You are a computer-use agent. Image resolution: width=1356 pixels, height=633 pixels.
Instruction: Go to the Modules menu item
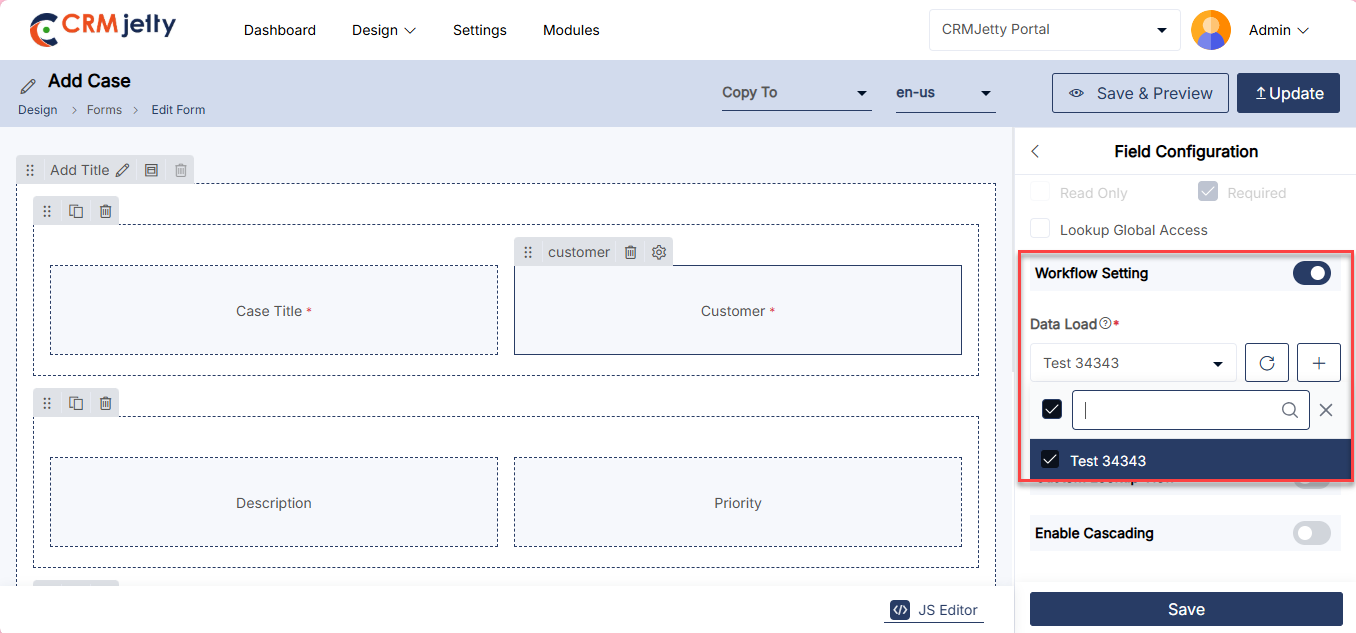(x=571, y=30)
